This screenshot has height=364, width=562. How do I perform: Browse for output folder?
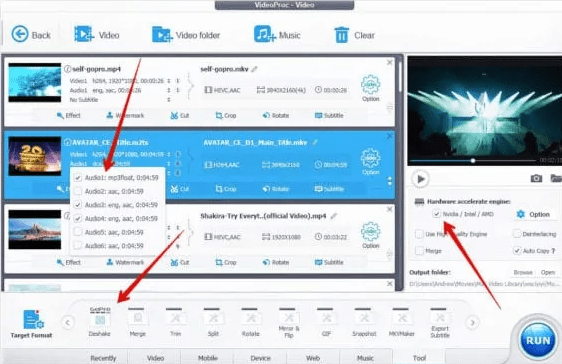pyautogui.click(x=523, y=272)
